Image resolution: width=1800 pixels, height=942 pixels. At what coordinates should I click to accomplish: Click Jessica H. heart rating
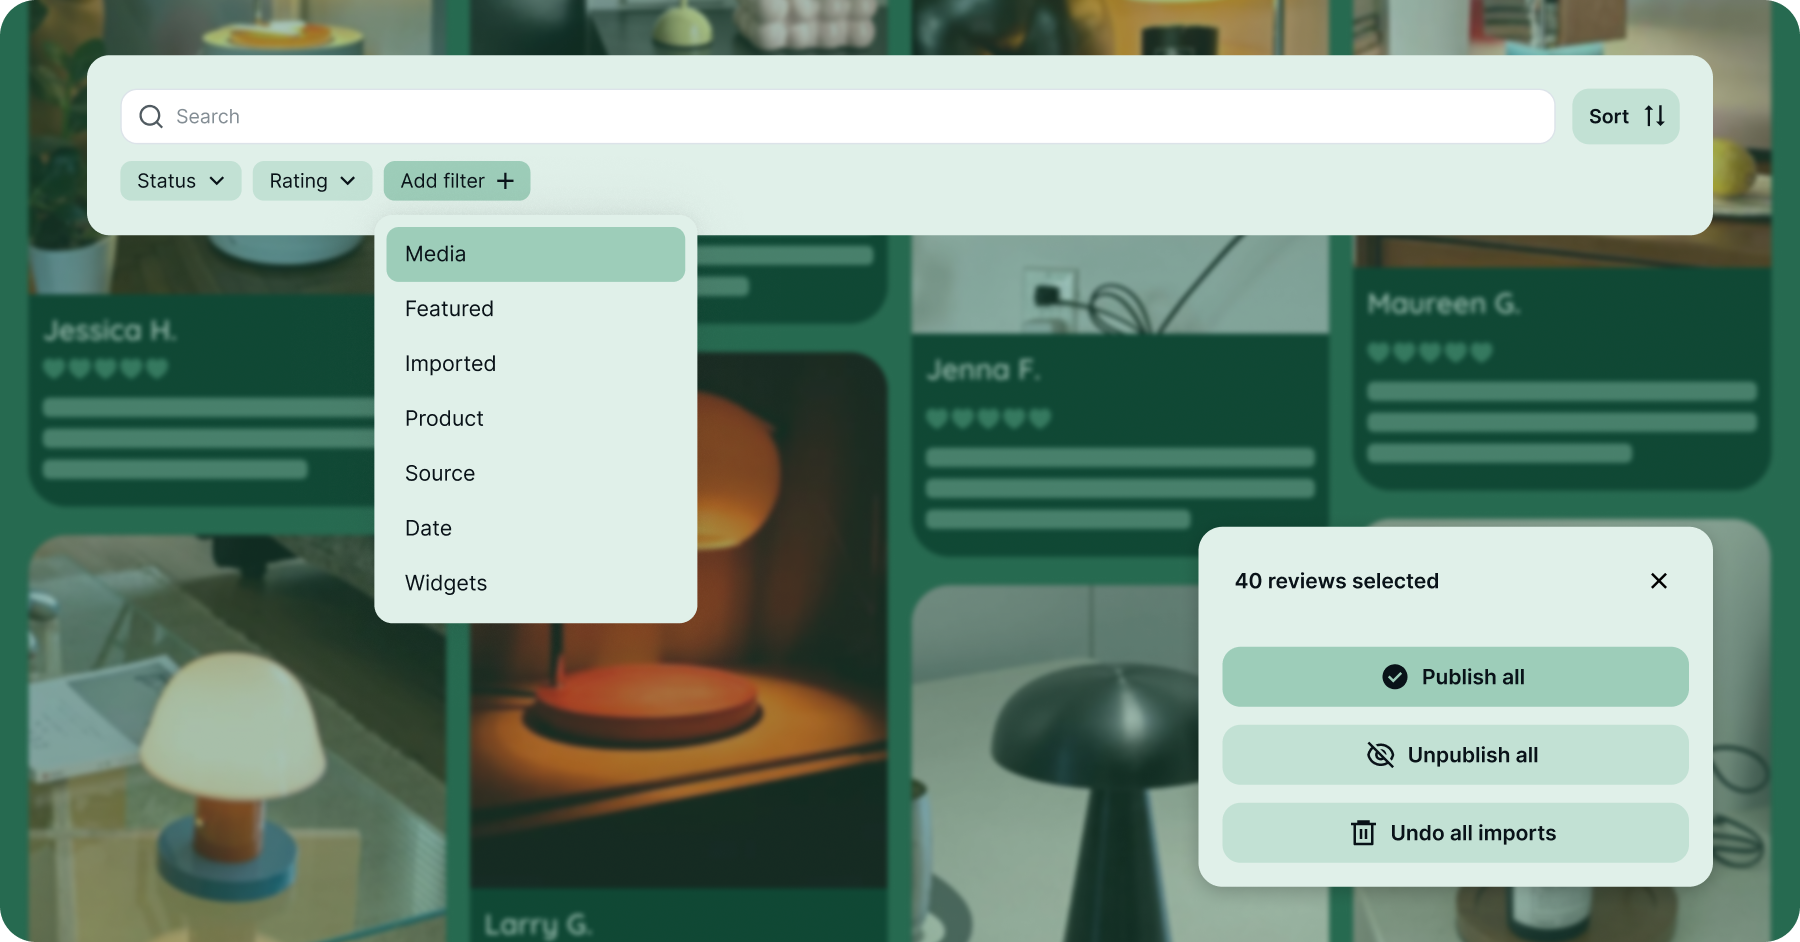106,369
